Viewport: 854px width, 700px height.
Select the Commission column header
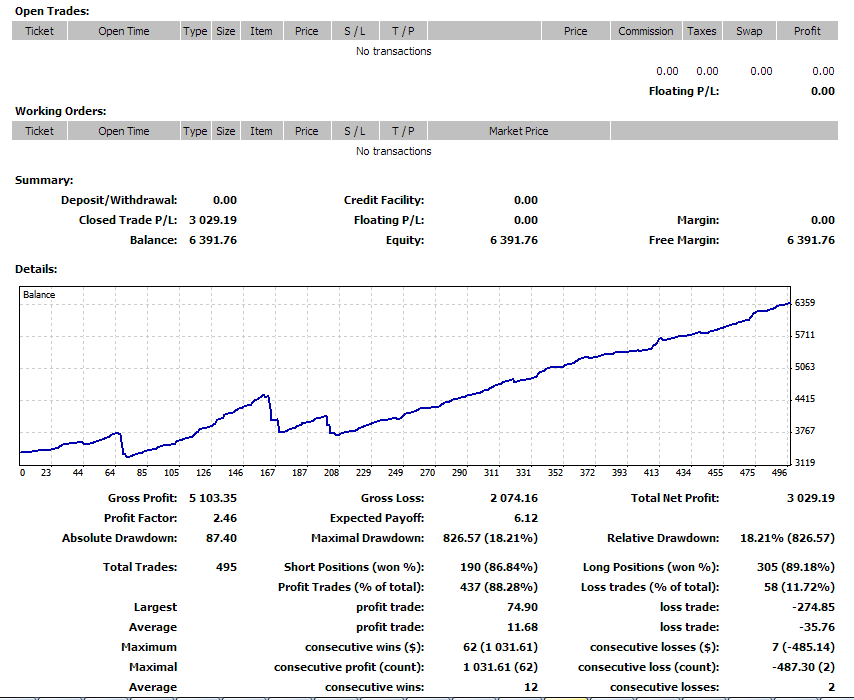(645, 31)
